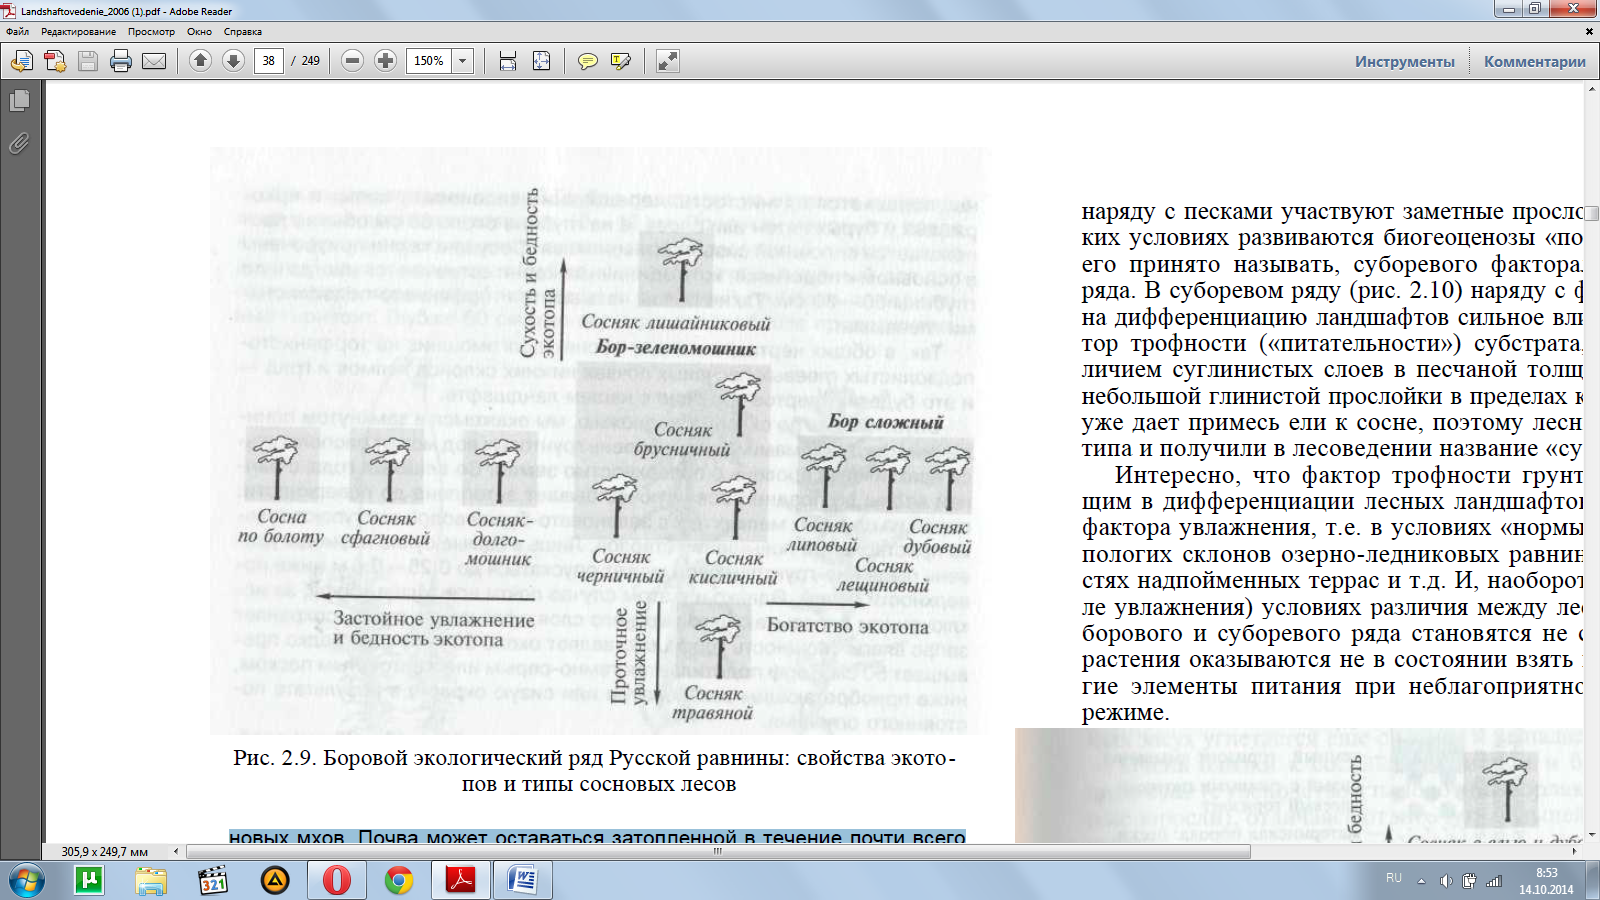Open the Просмотр menu

point(151,31)
